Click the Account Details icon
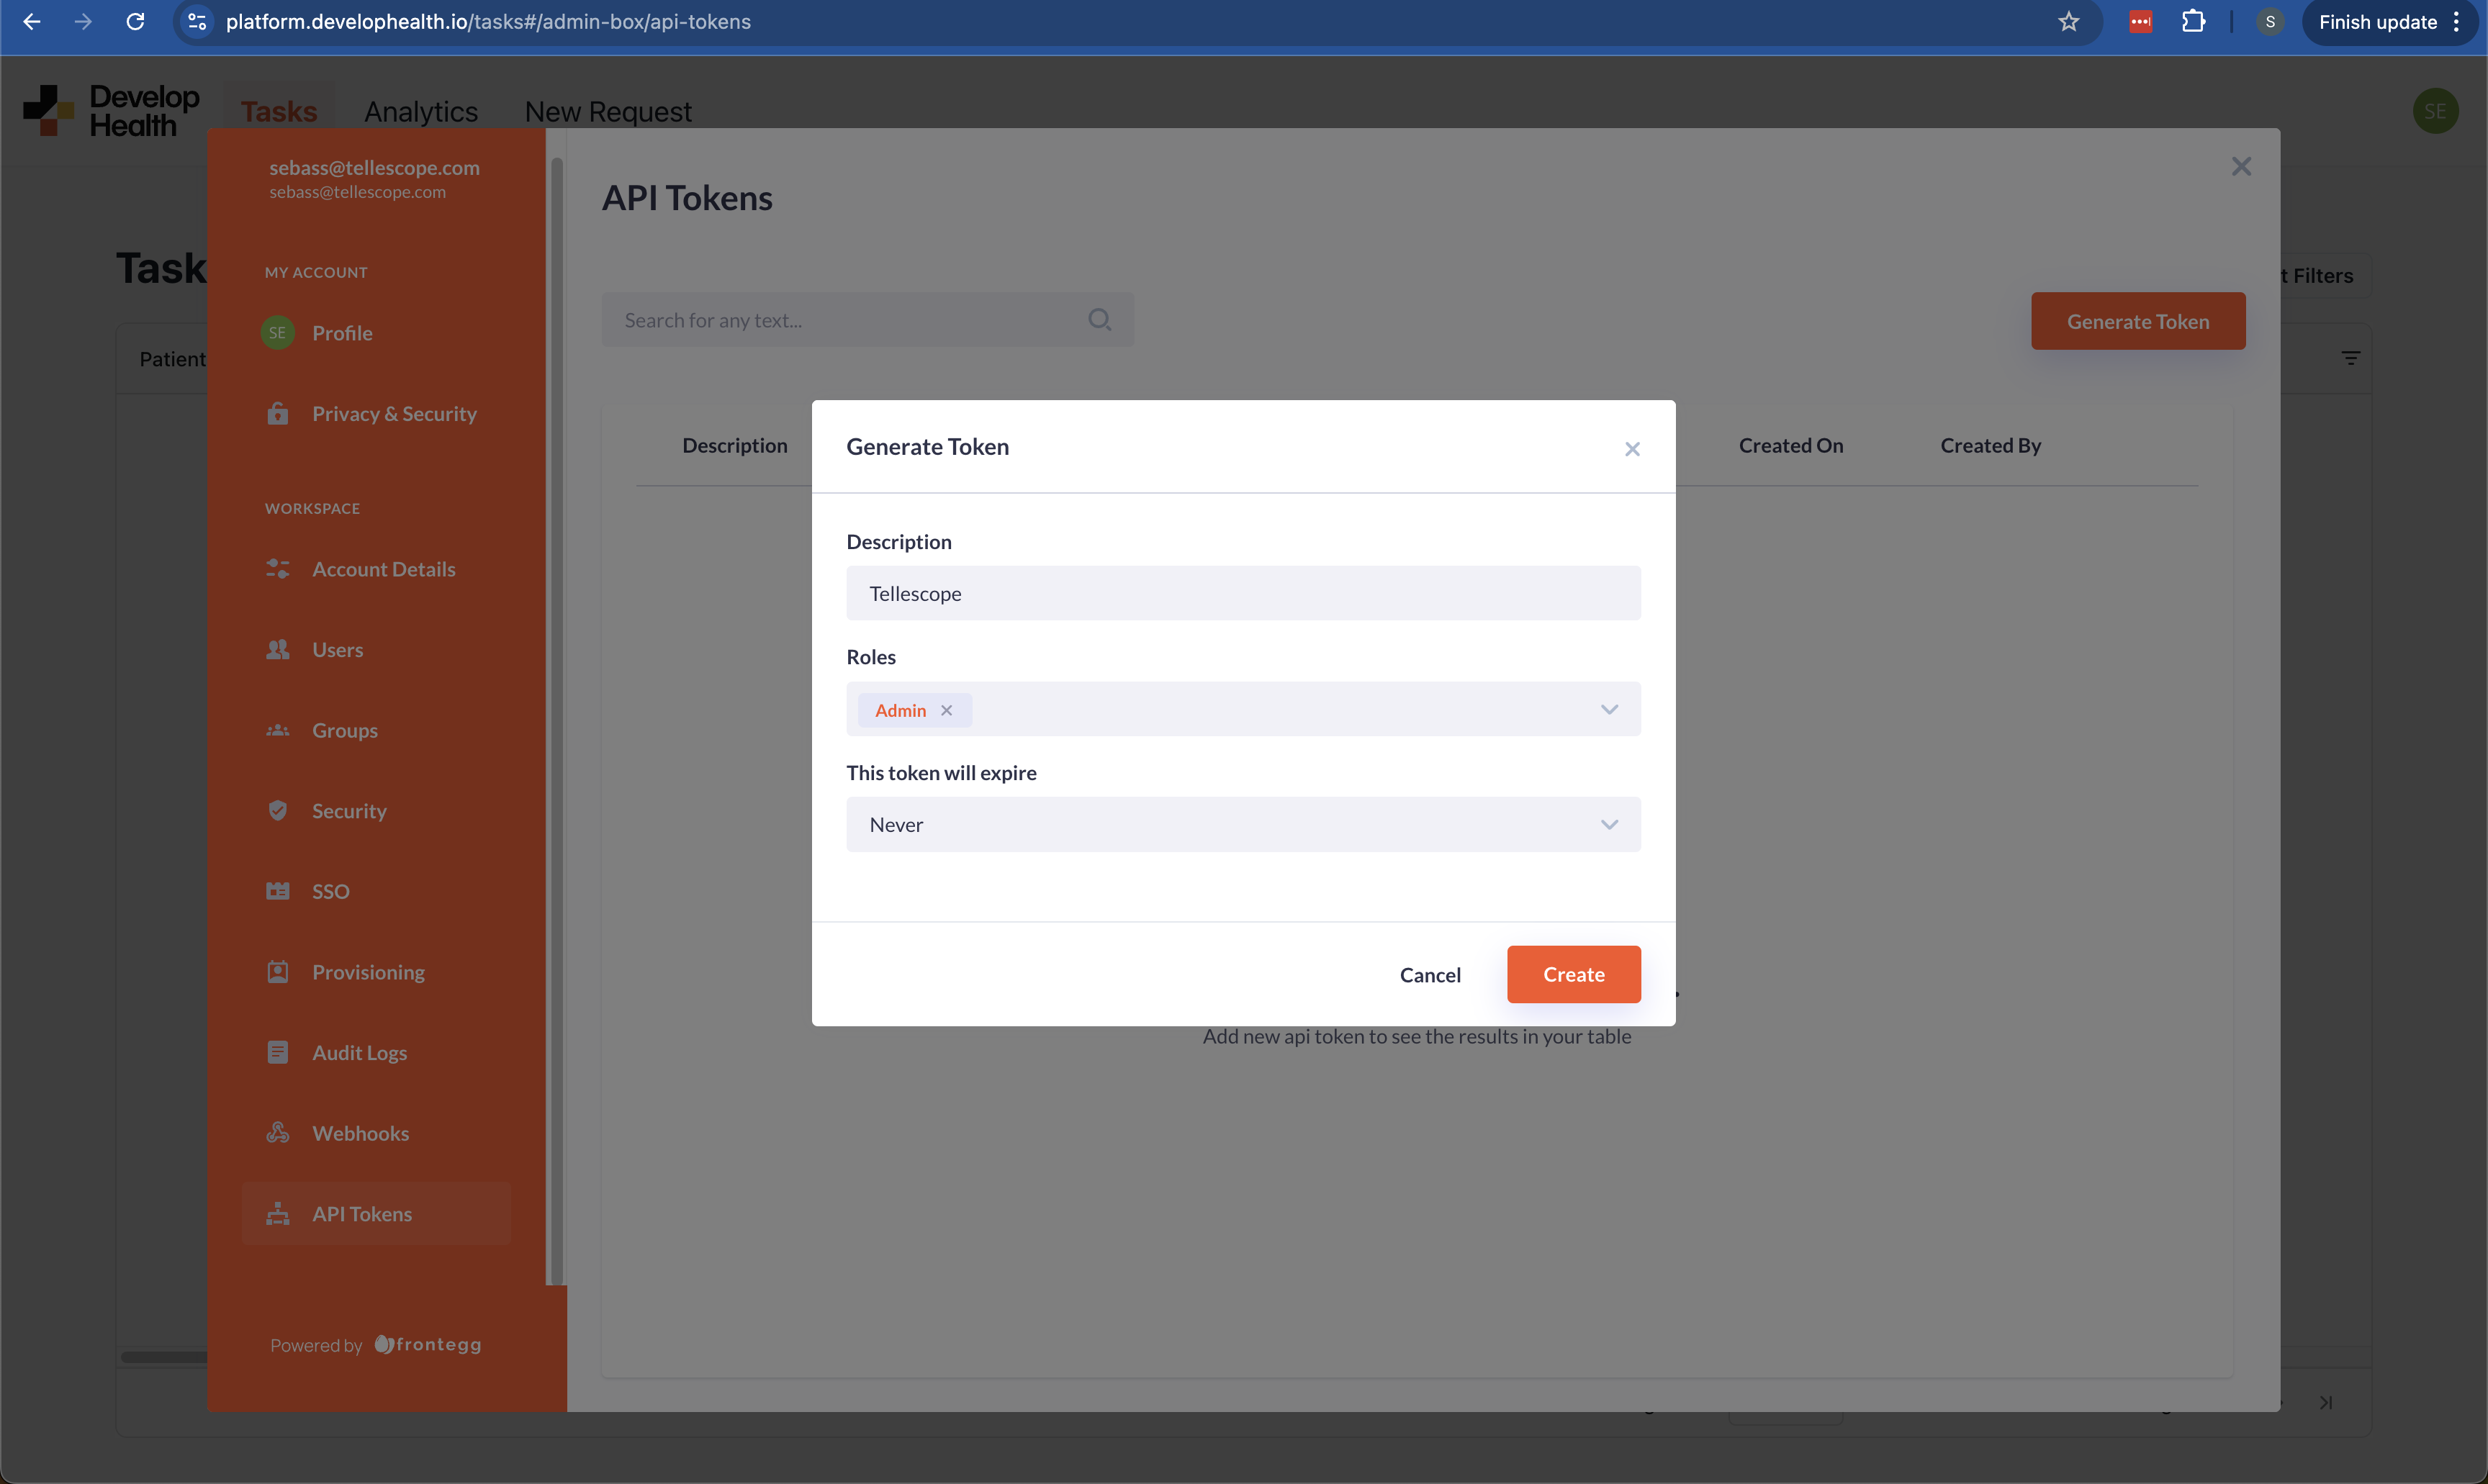The image size is (2488, 1484). pyautogui.click(x=278, y=569)
